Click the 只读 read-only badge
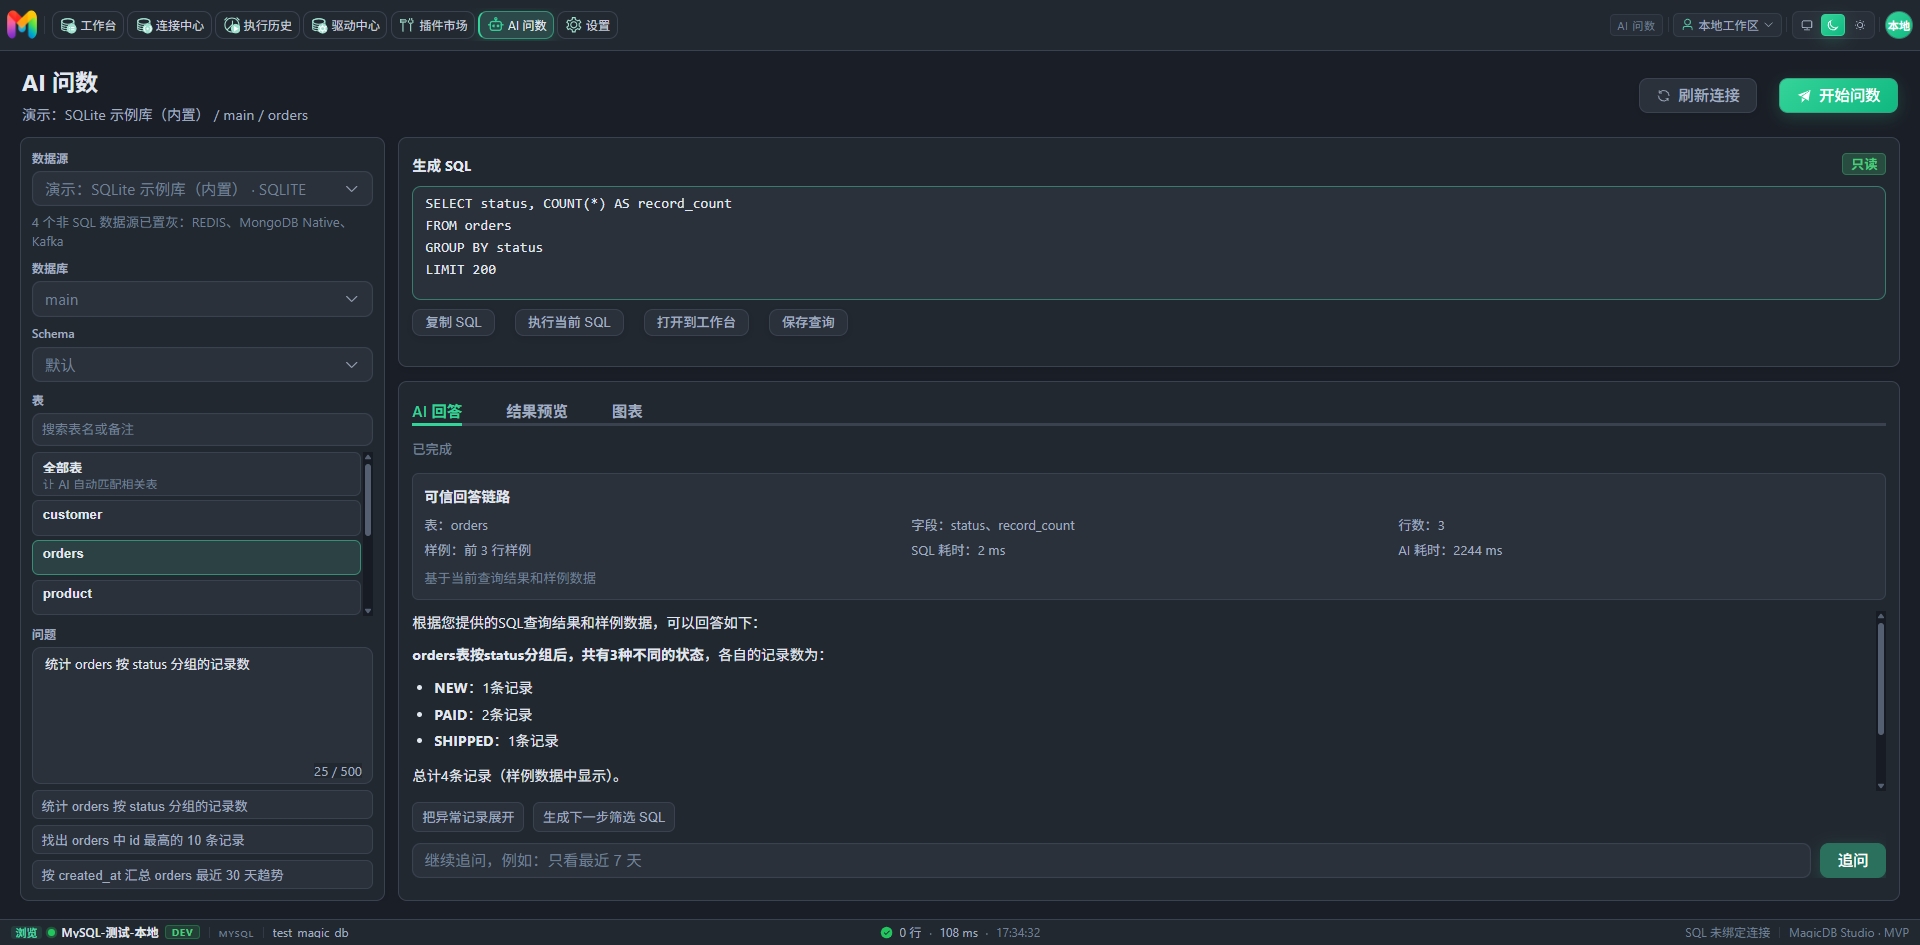The image size is (1920, 945). pyautogui.click(x=1864, y=164)
